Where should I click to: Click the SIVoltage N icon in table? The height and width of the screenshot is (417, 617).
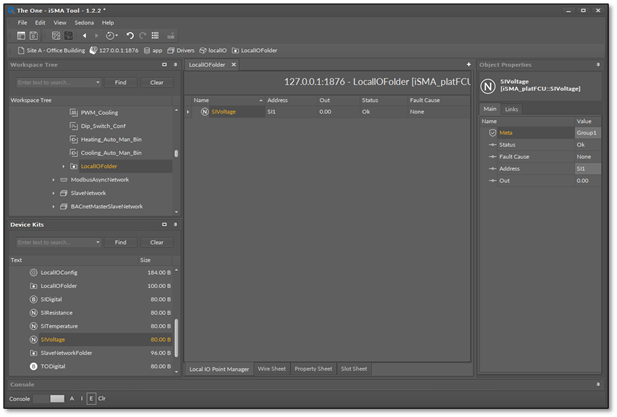pos(204,112)
